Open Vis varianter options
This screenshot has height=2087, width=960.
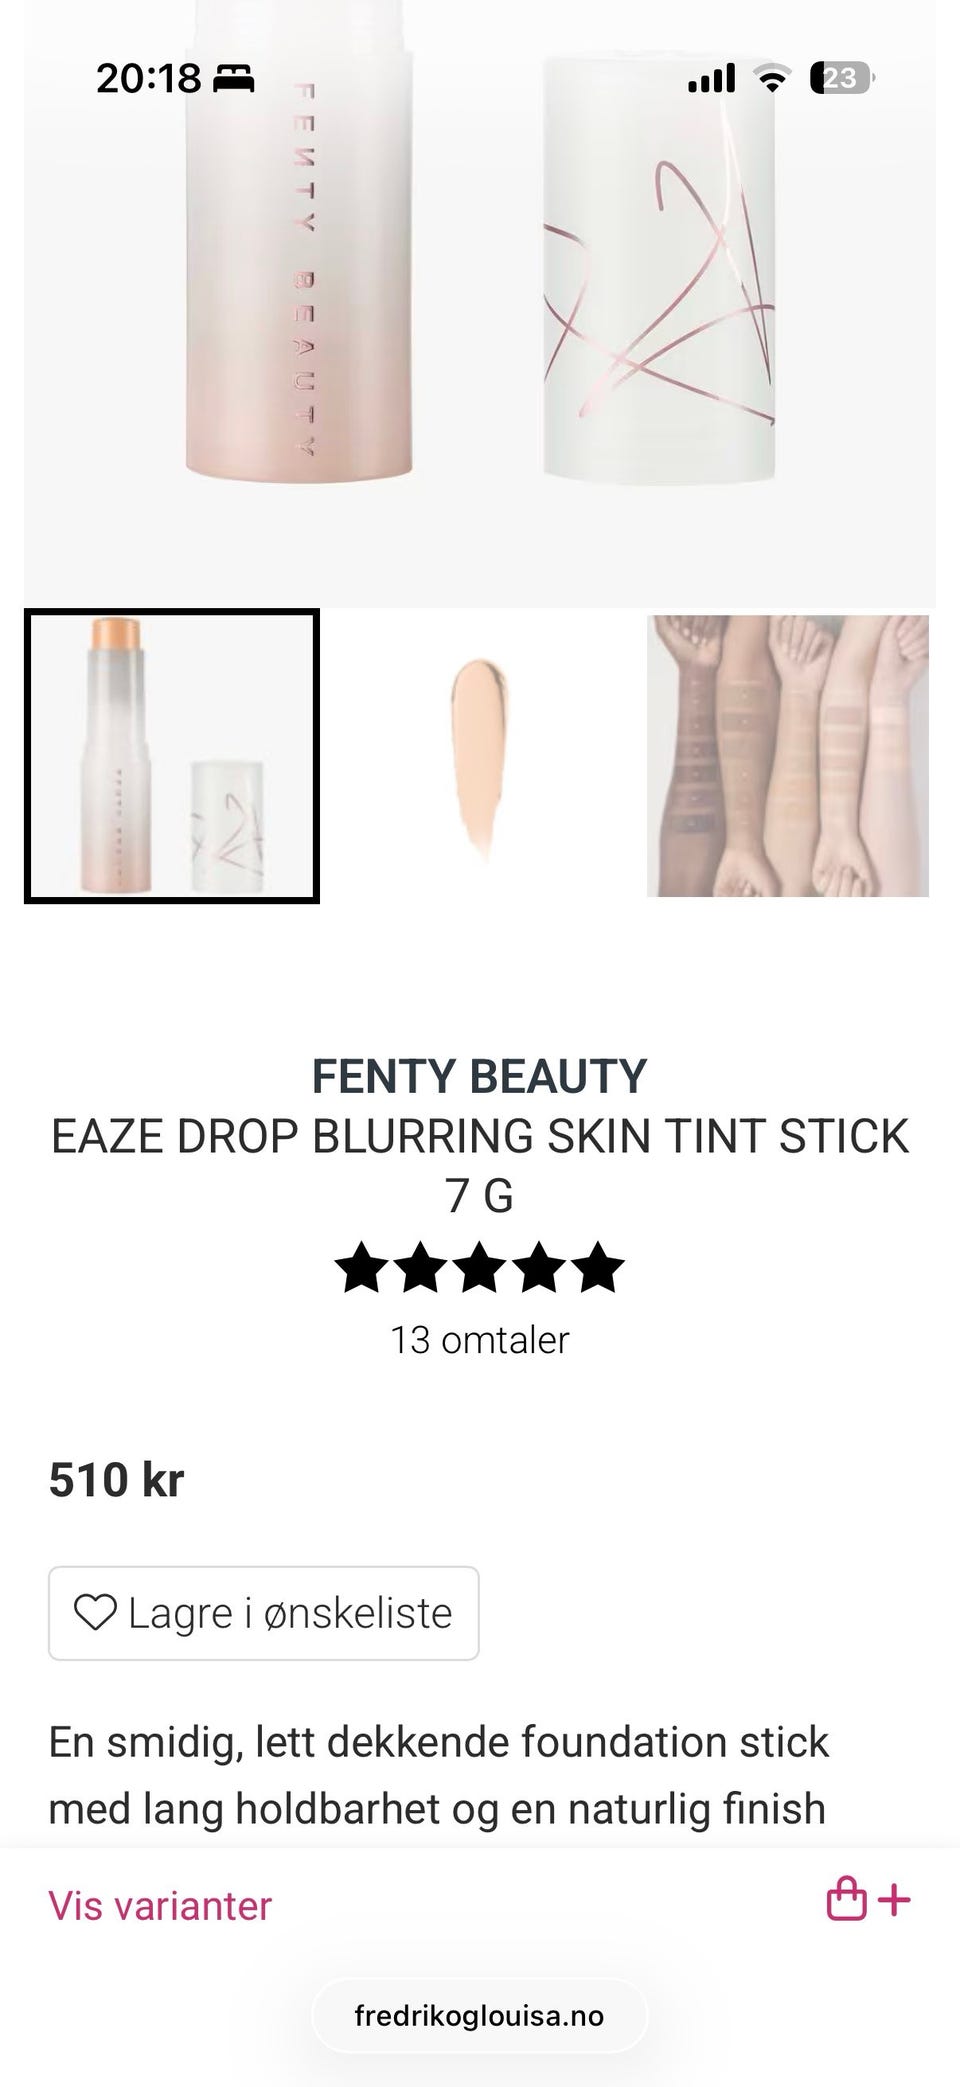click(160, 1906)
